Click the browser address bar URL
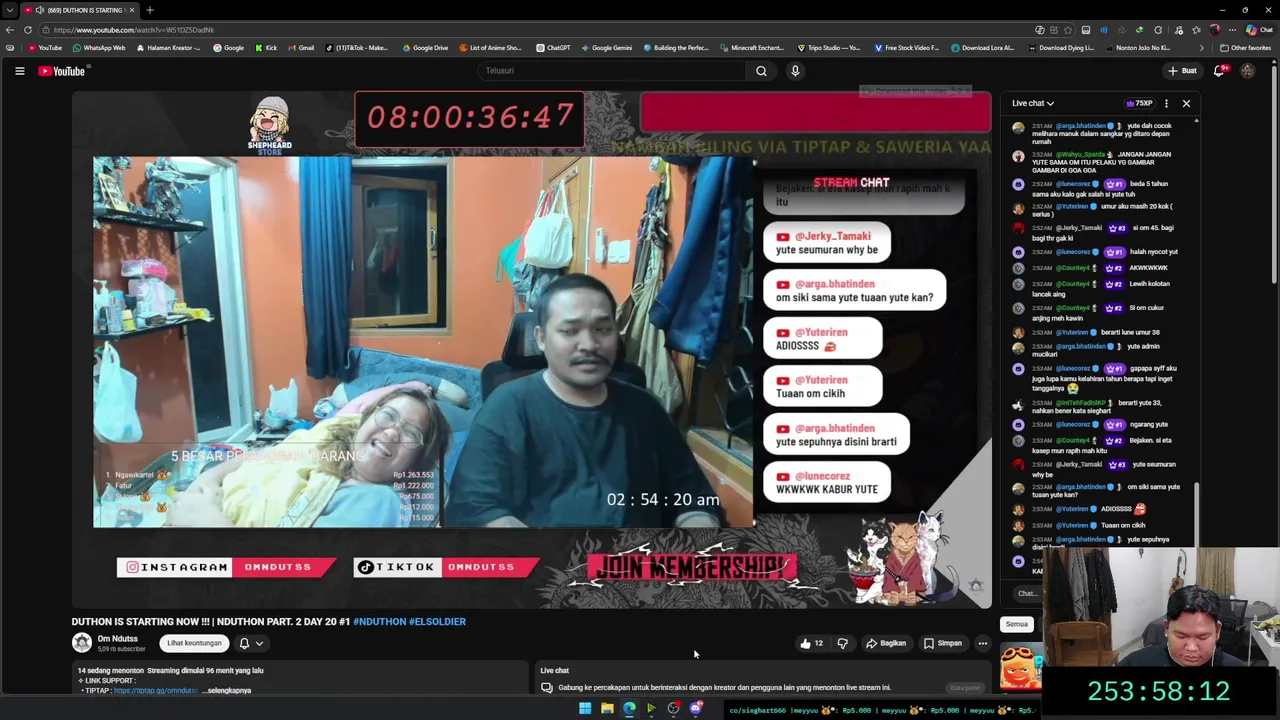This screenshot has width=1280, height=720. click(x=135, y=30)
